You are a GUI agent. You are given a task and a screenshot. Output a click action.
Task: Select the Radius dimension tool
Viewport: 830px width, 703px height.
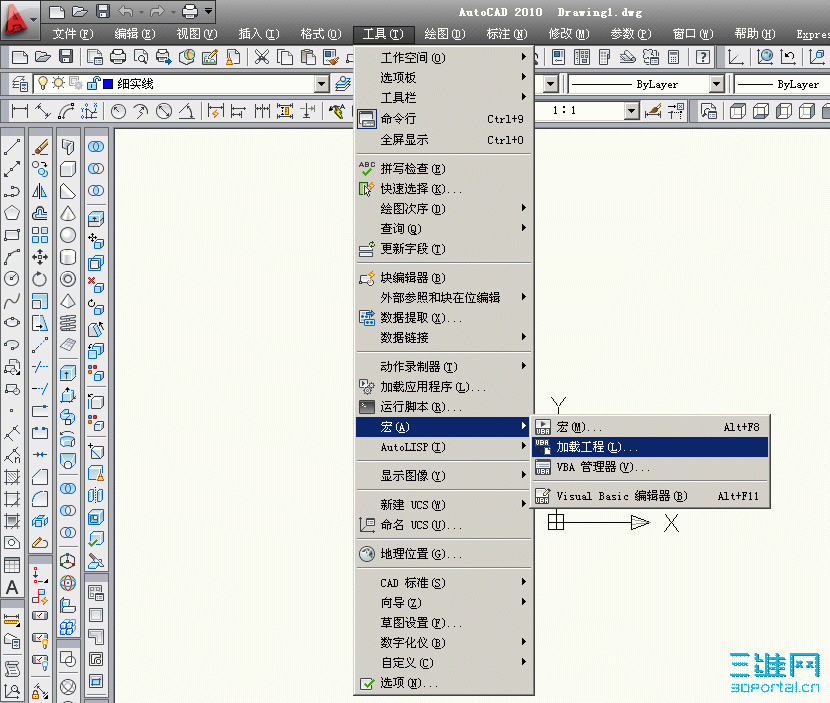[119, 111]
